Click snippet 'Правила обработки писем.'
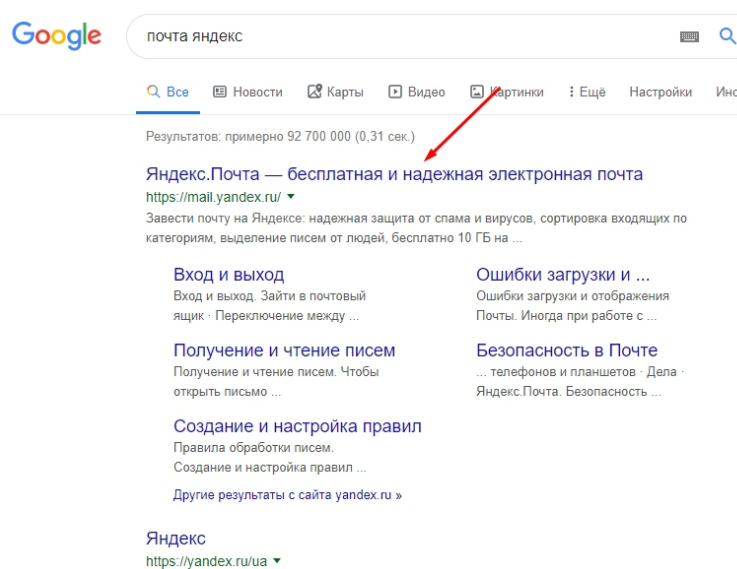Screen dimensions: 737x569 point(253,448)
